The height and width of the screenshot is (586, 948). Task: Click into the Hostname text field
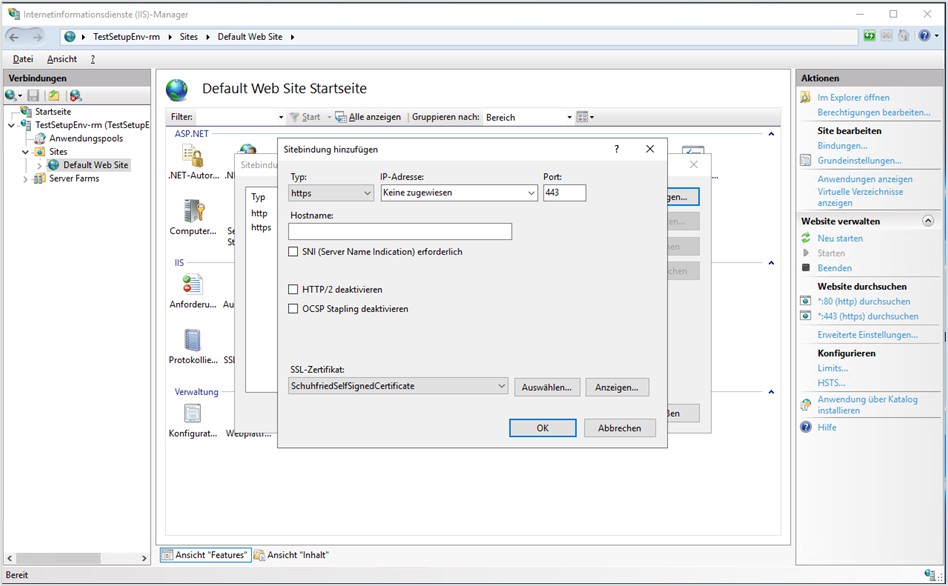coord(400,232)
